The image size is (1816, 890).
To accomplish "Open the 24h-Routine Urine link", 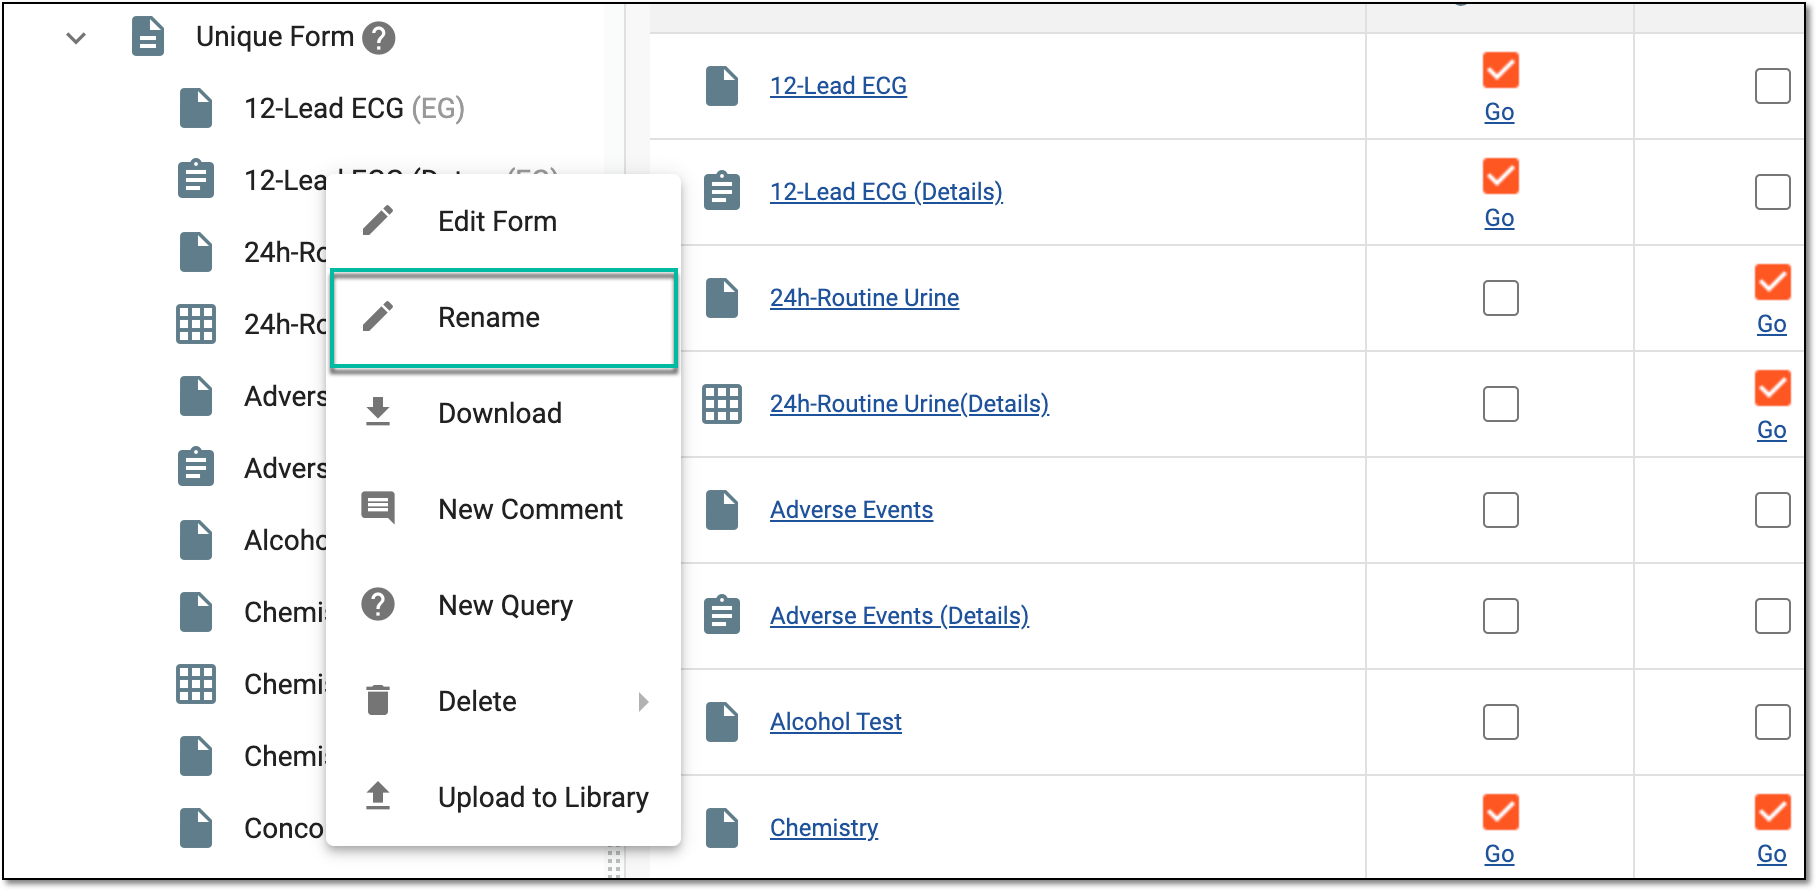I will tap(864, 298).
